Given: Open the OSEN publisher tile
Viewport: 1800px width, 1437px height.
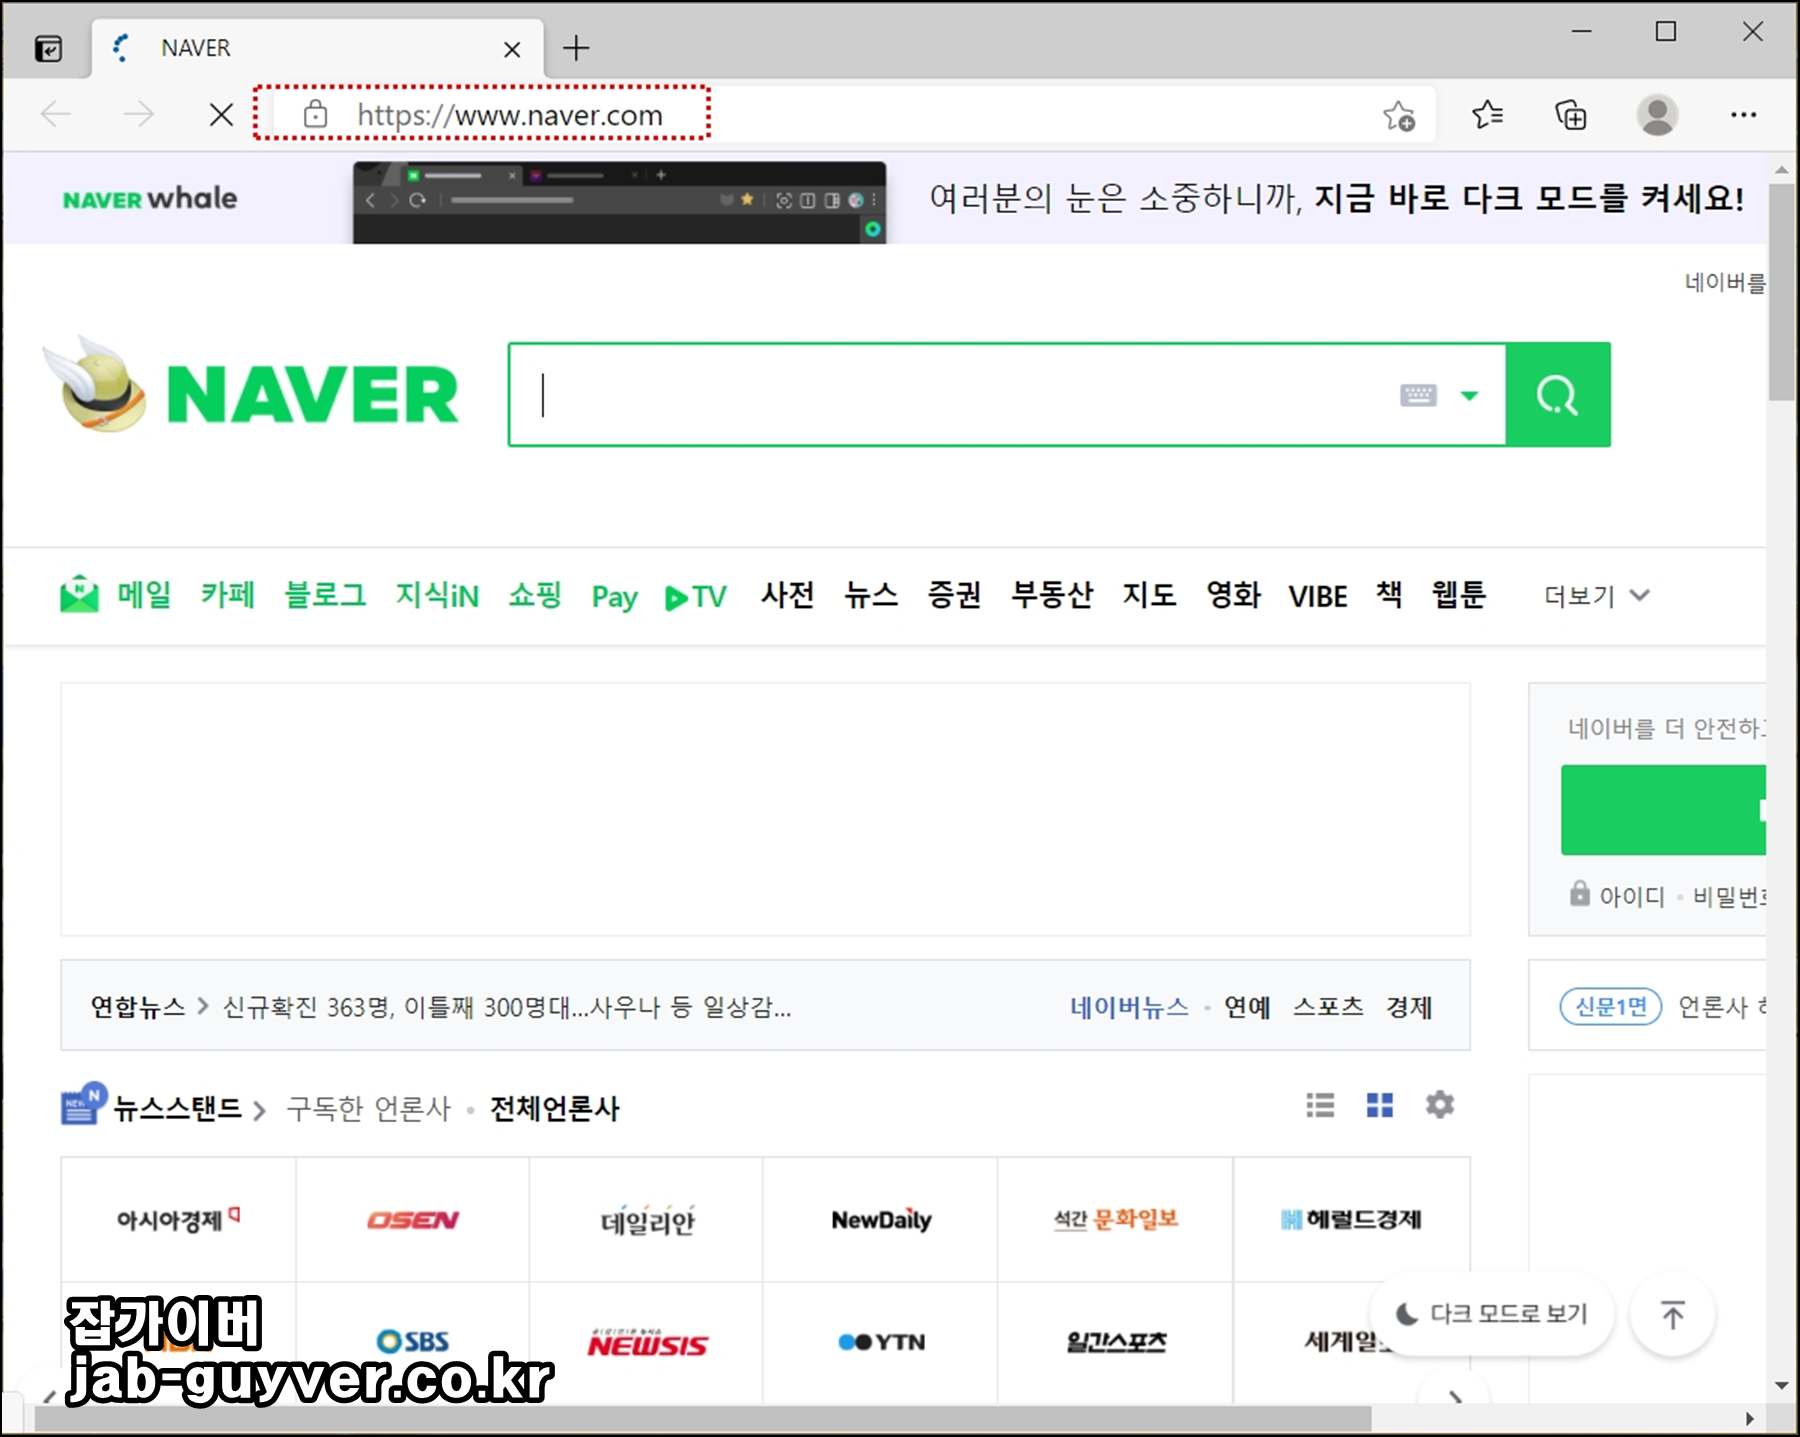Looking at the screenshot, I should [x=413, y=1220].
